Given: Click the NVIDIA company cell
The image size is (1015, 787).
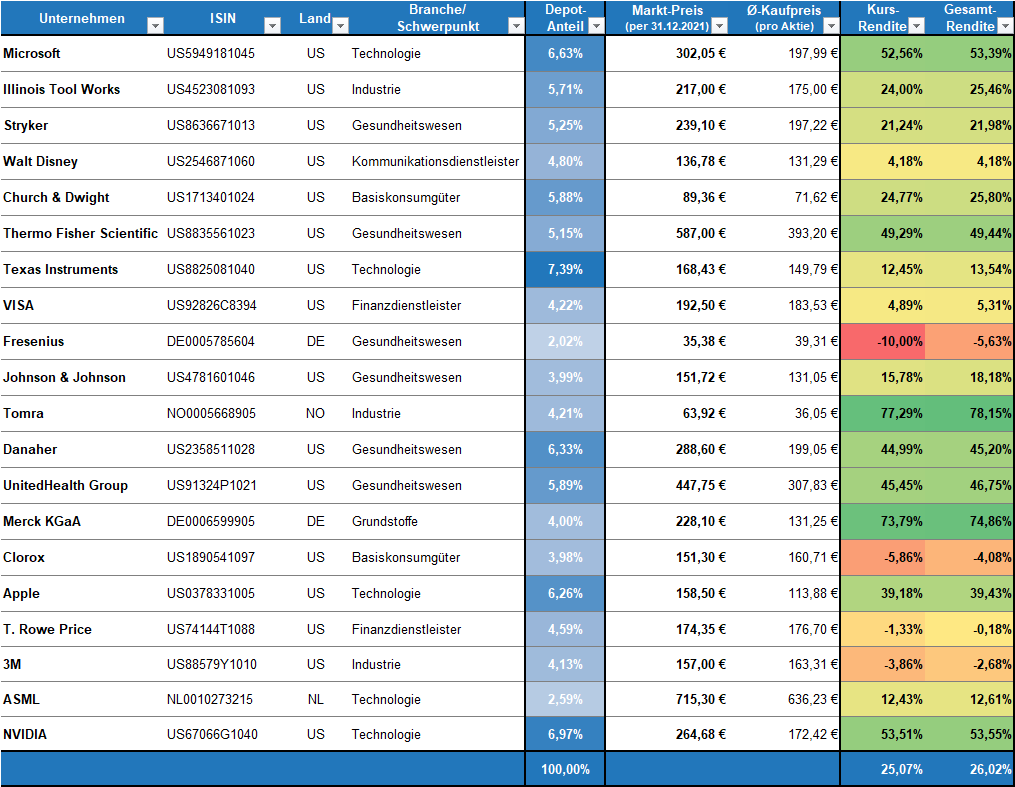Looking at the screenshot, I should 25,735.
